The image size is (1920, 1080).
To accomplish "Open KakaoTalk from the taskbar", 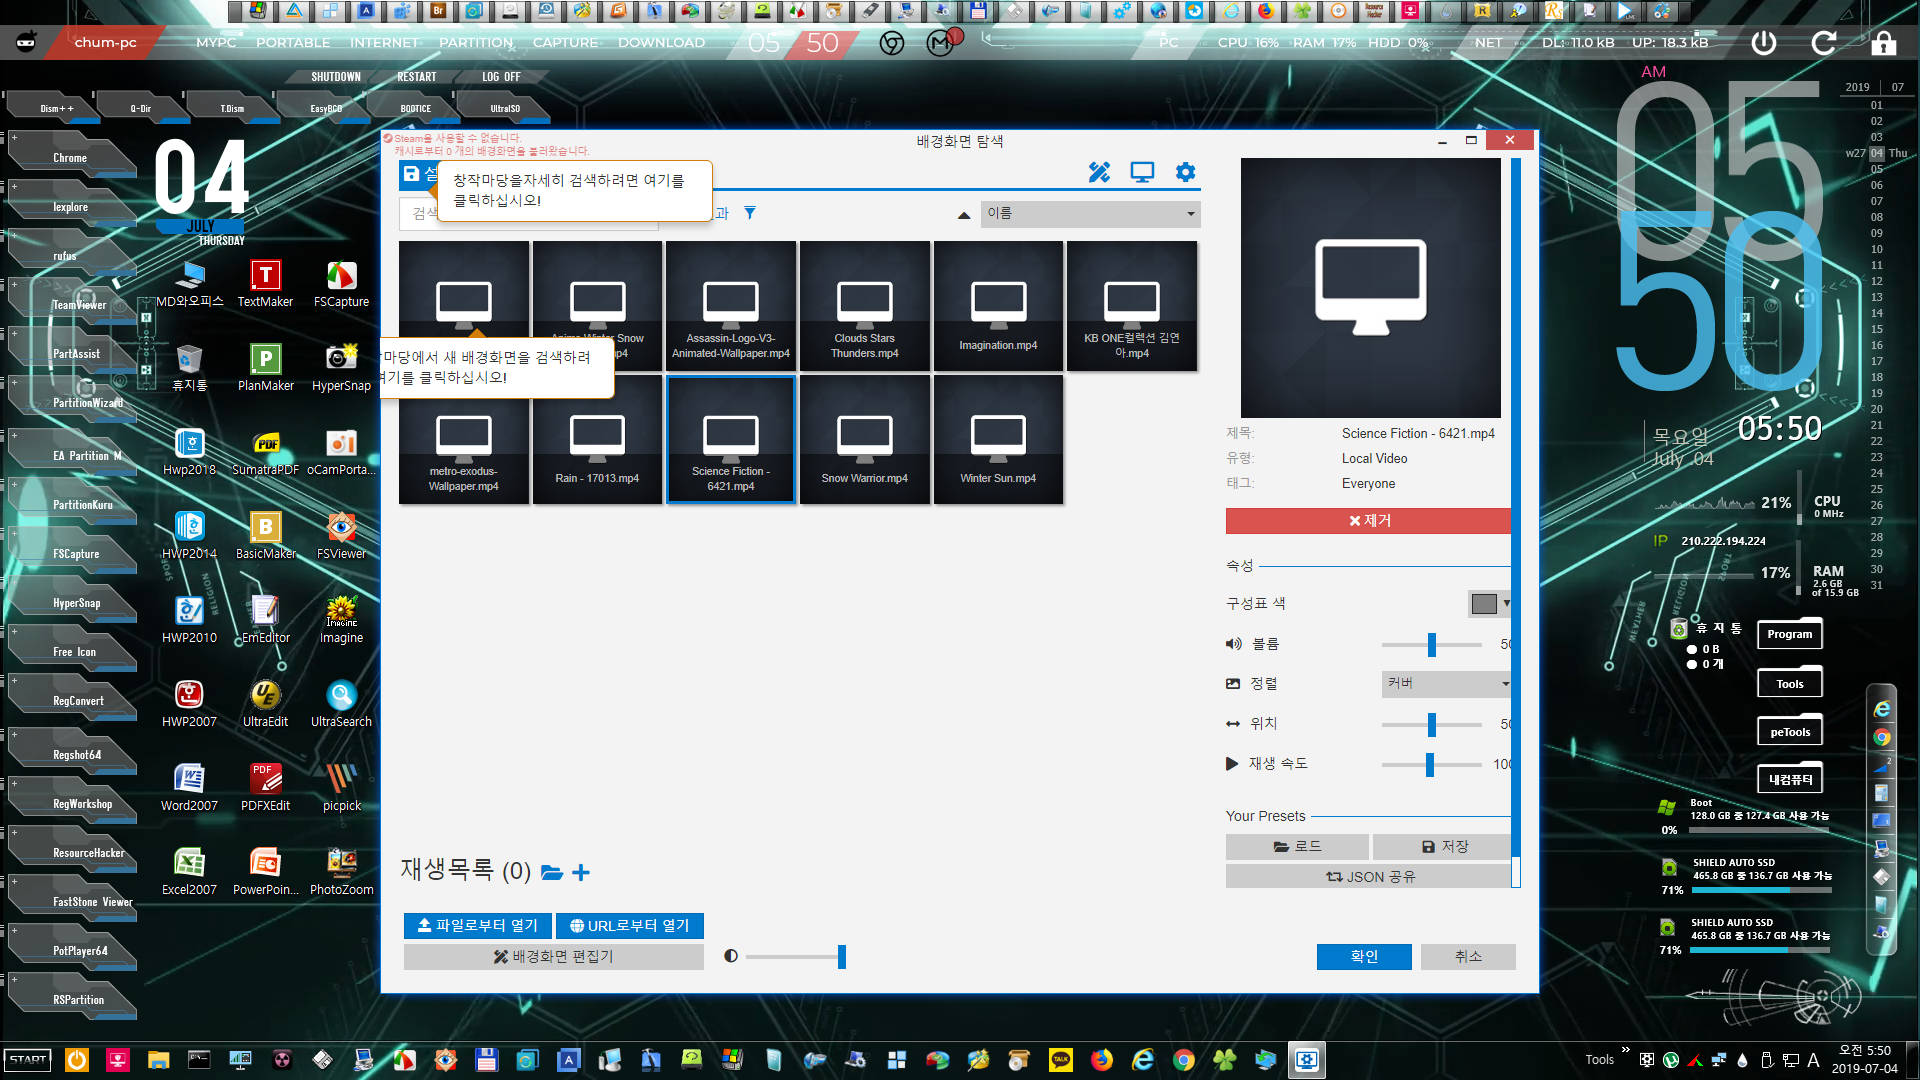I will [x=1060, y=1060].
